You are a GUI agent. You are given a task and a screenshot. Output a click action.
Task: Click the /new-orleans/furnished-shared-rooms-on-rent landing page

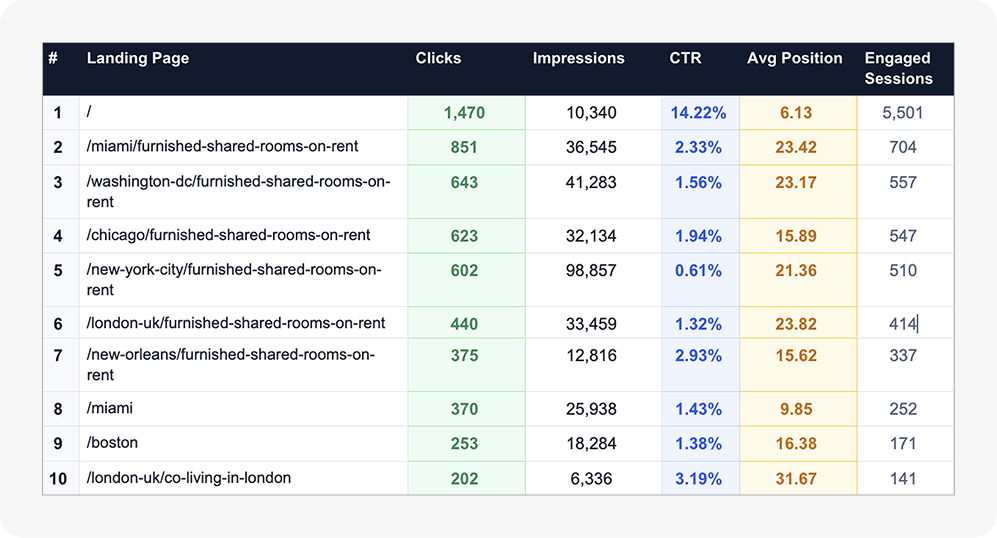click(231, 365)
